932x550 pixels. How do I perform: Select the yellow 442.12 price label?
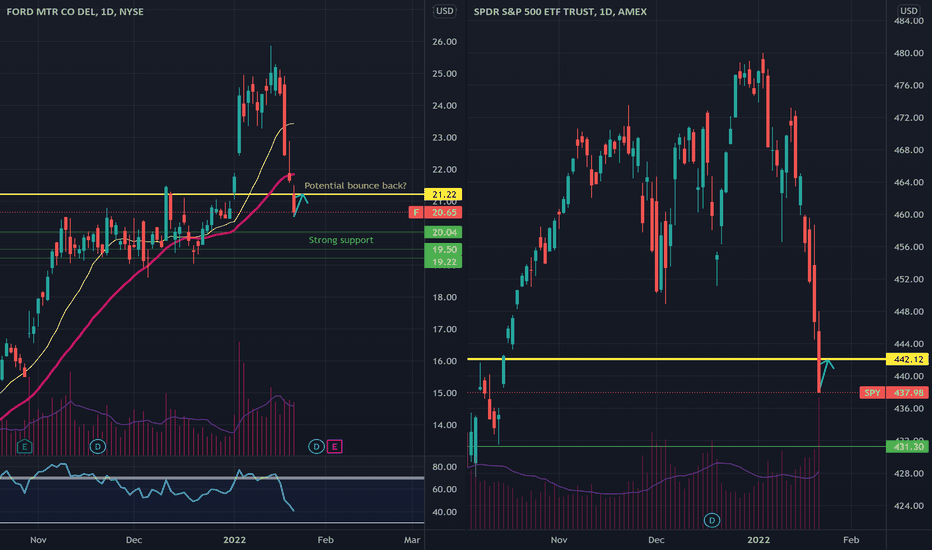click(908, 359)
